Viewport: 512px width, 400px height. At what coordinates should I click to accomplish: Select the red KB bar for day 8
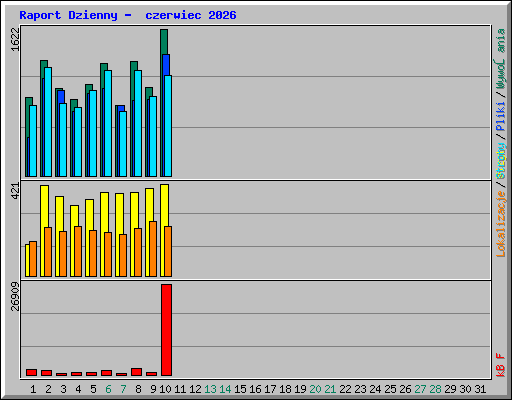click(136, 372)
